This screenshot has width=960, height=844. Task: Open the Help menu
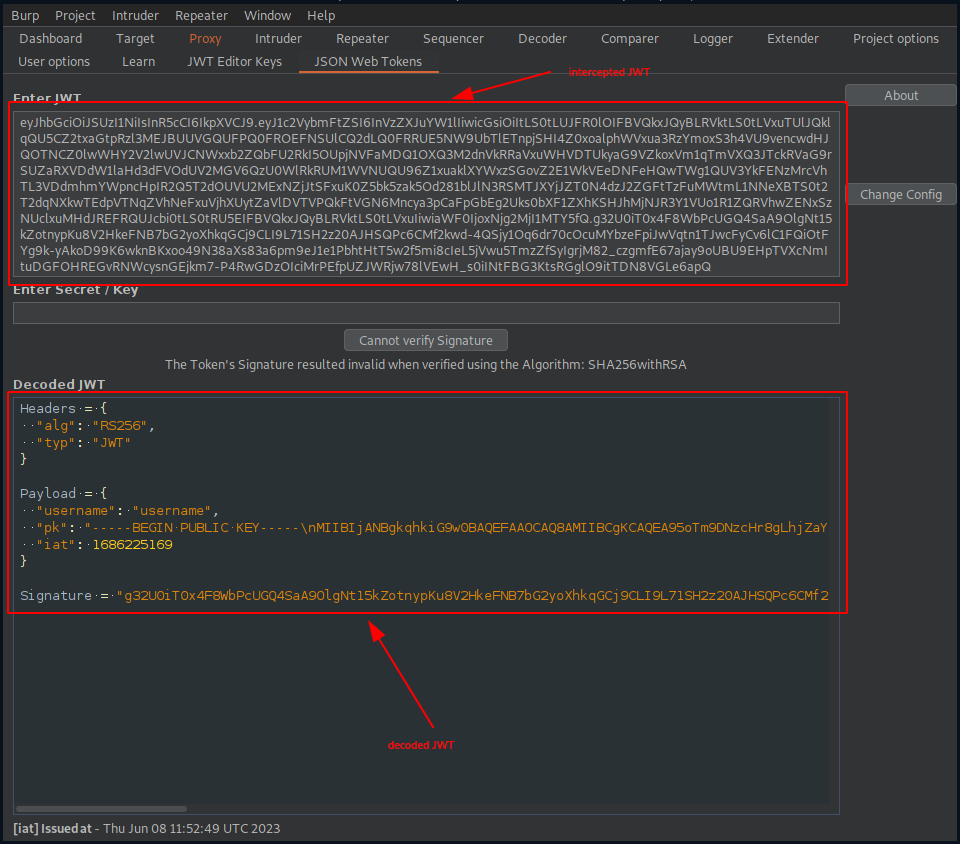click(x=321, y=15)
